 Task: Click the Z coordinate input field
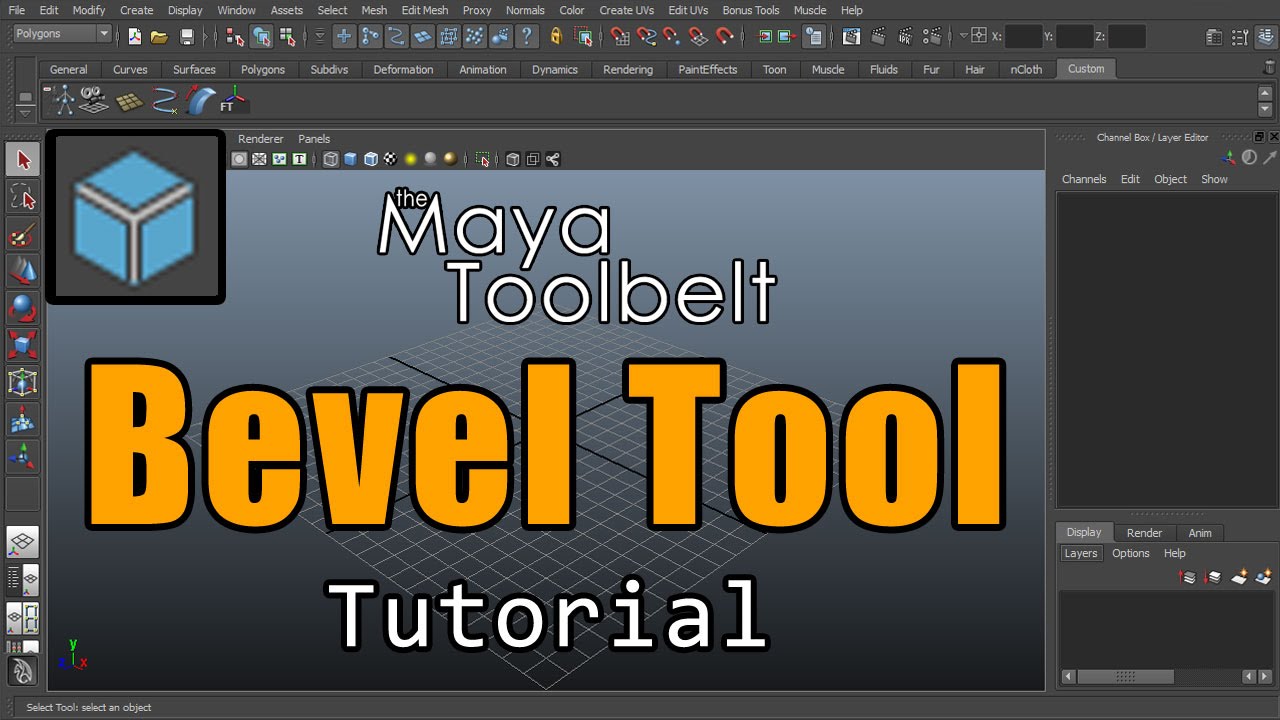pos(1127,37)
